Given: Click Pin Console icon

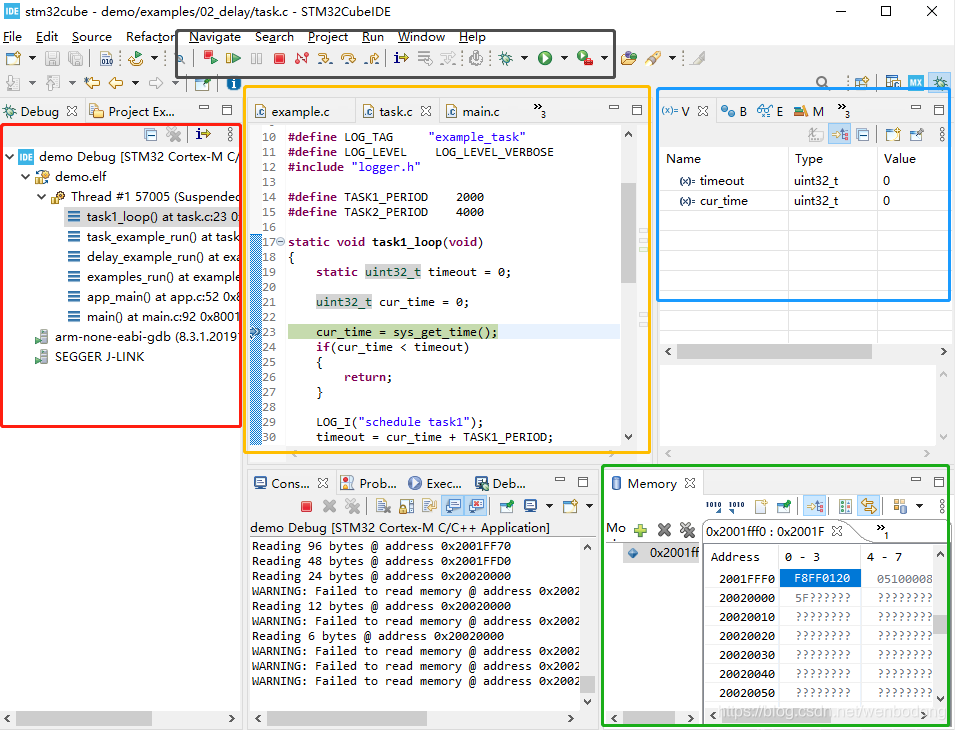Looking at the screenshot, I should [x=506, y=506].
